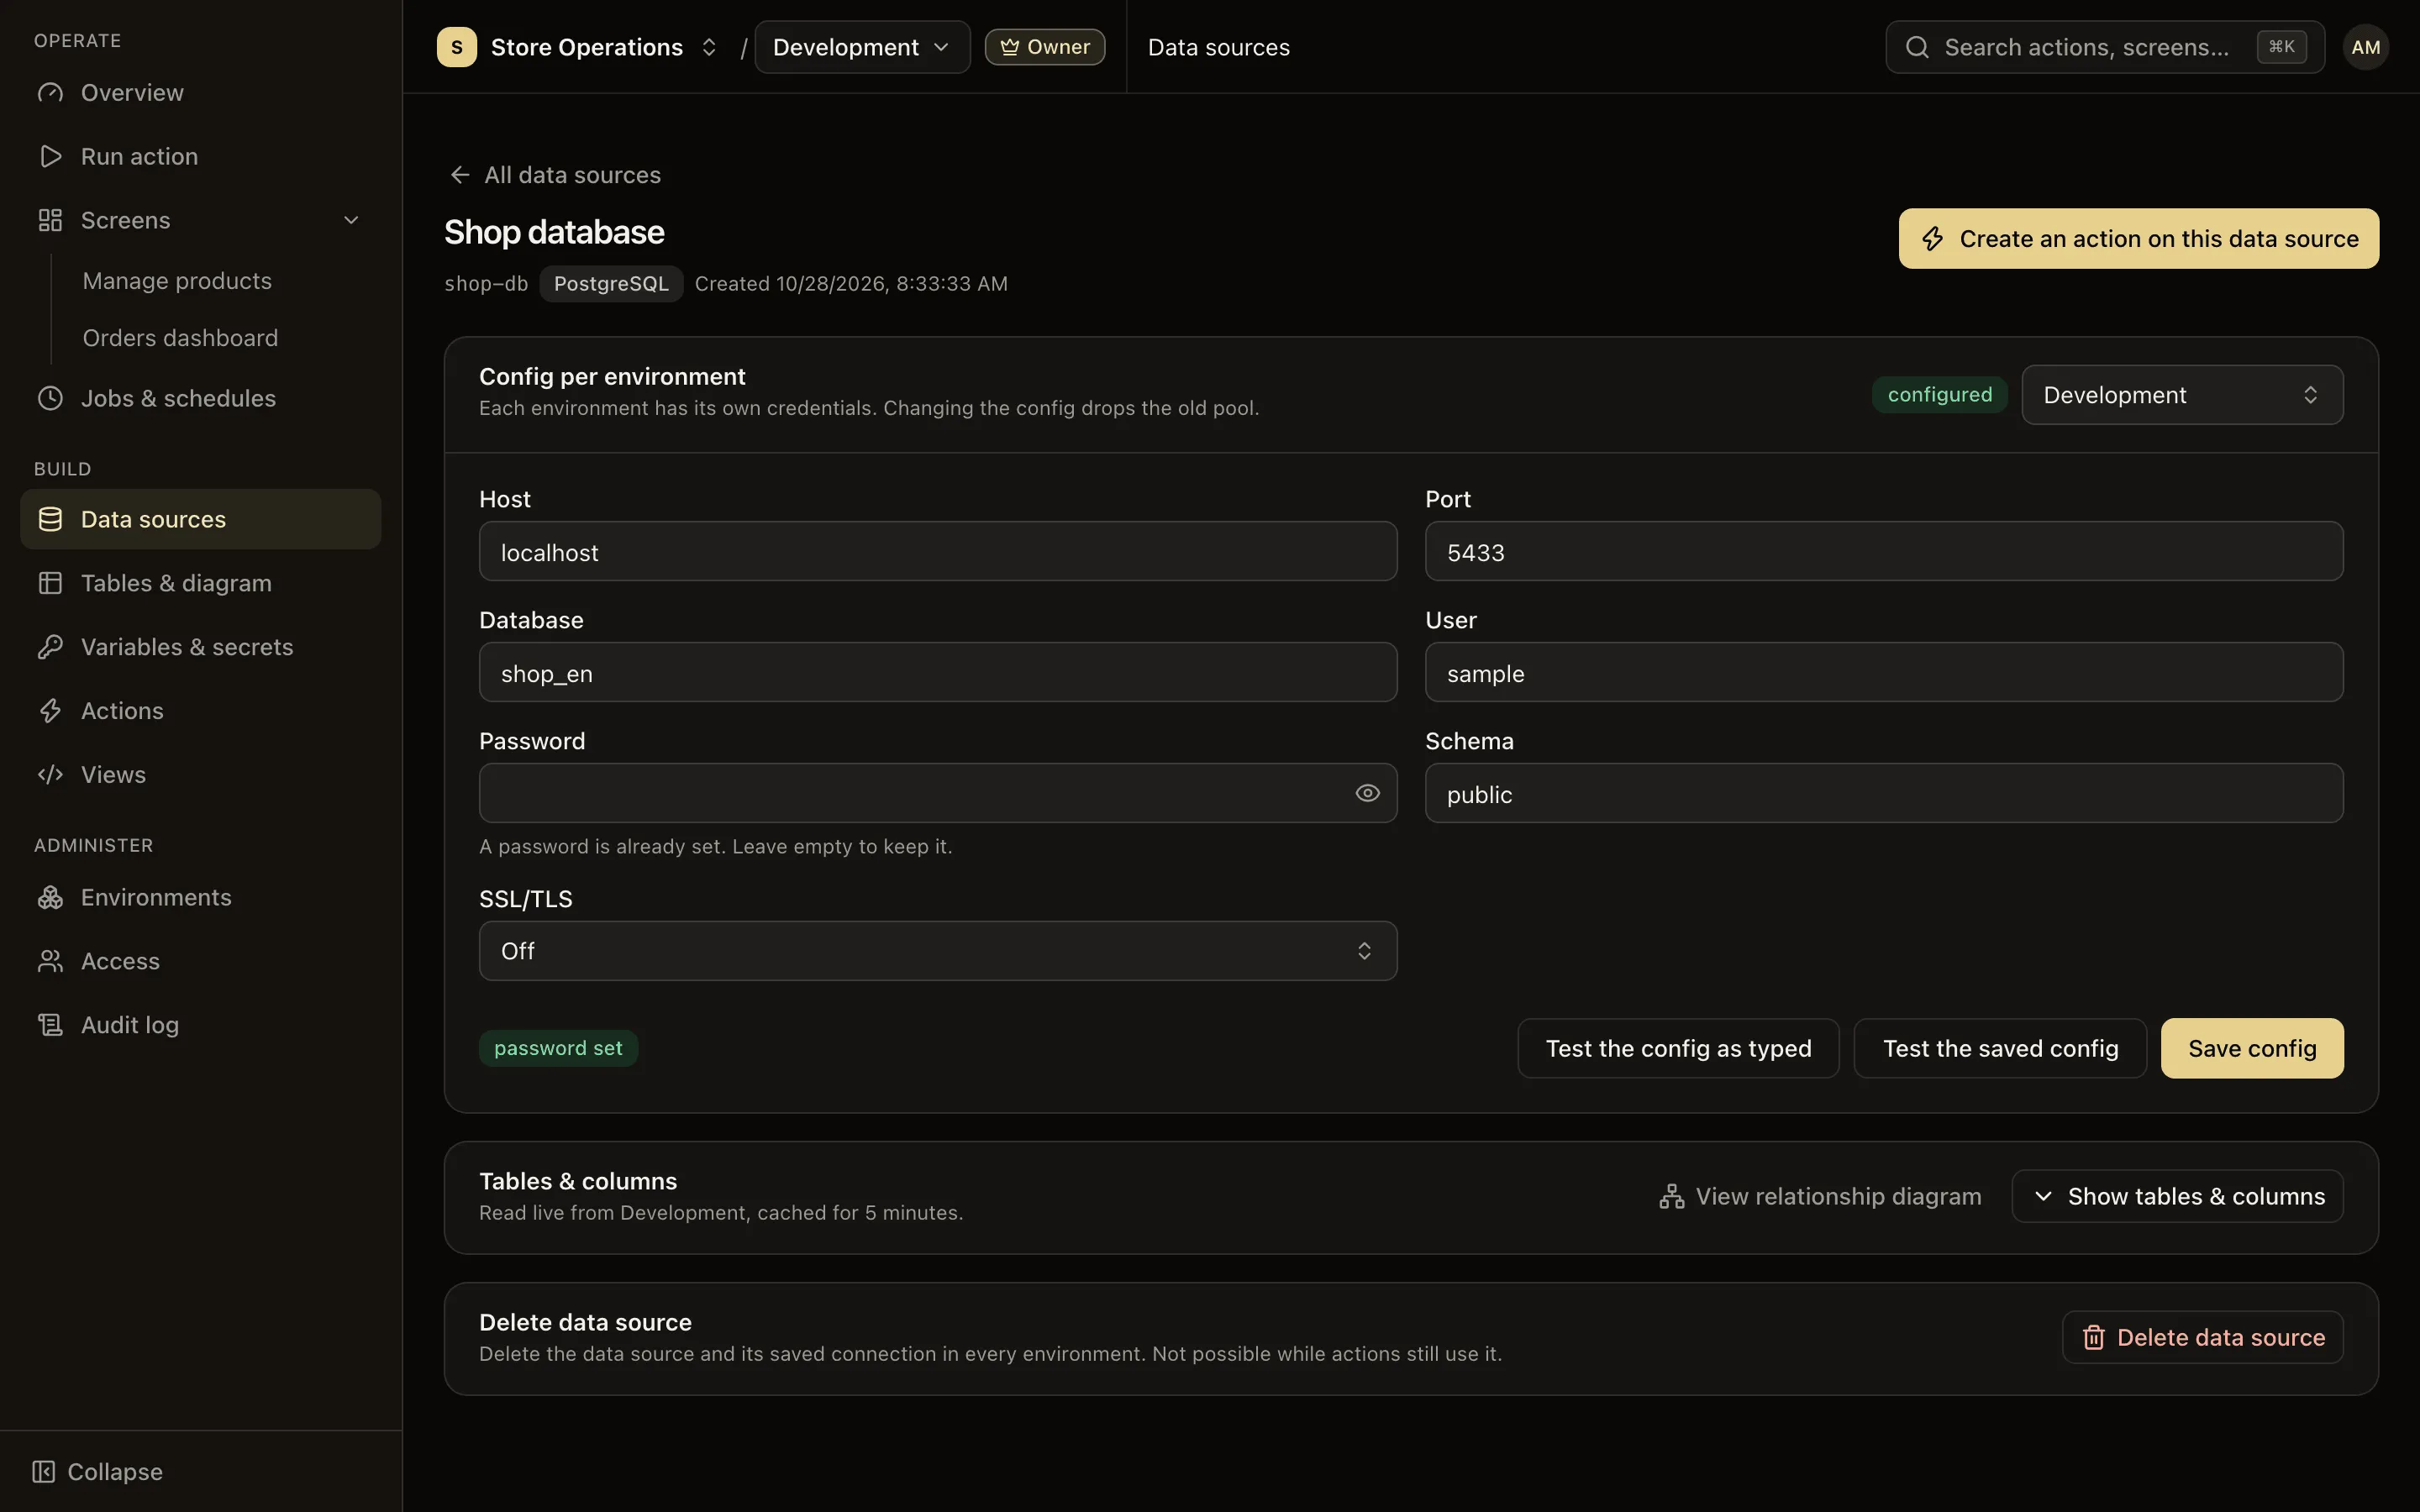Click the Access people icon
Screen dimensions: 2420x1512
50,961
